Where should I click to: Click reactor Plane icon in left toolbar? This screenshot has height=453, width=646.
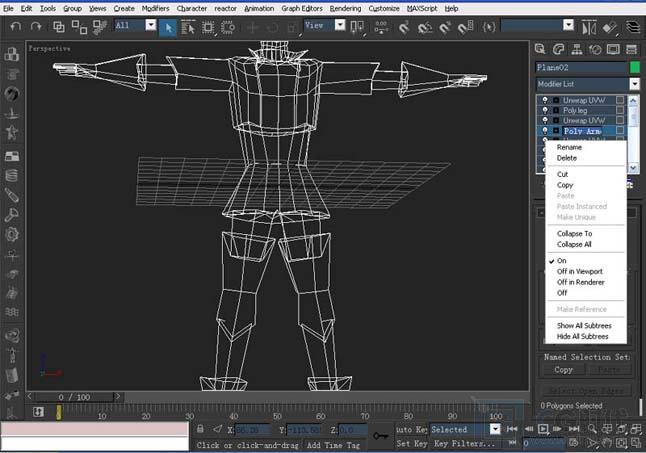pyautogui.click(x=12, y=156)
